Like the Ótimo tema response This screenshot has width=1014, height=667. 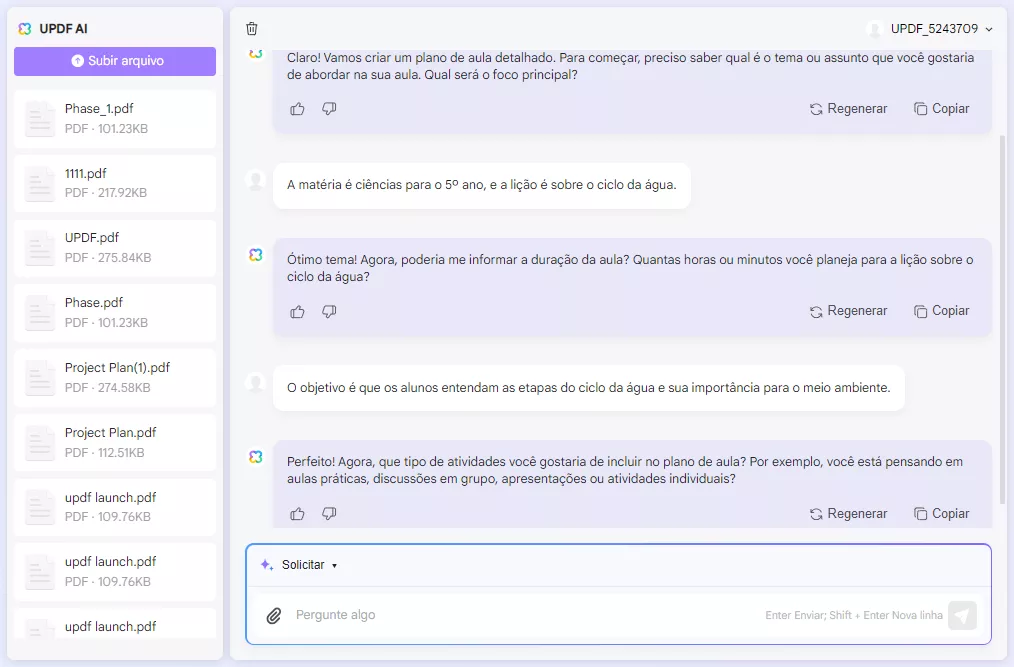point(297,311)
